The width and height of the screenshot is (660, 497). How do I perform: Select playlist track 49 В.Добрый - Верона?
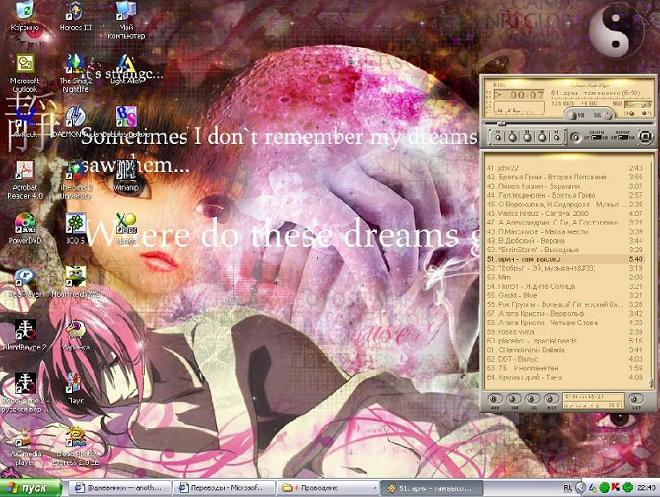pyautogui.click(x=564, y=241)
